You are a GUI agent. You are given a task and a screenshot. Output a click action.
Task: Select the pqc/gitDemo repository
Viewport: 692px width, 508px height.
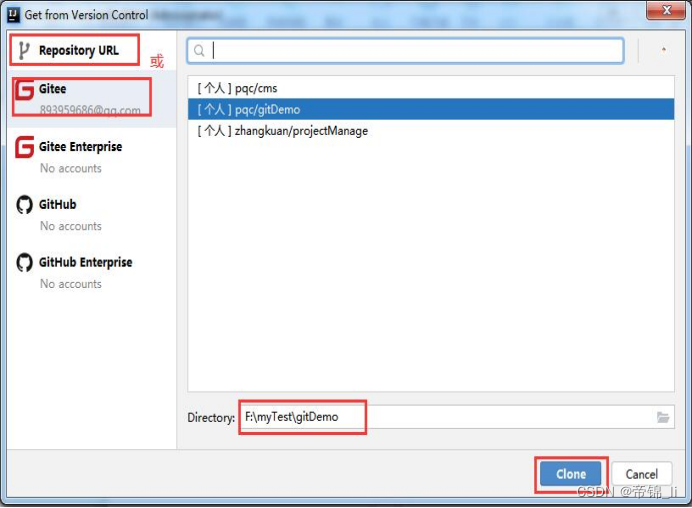(431, 109)
